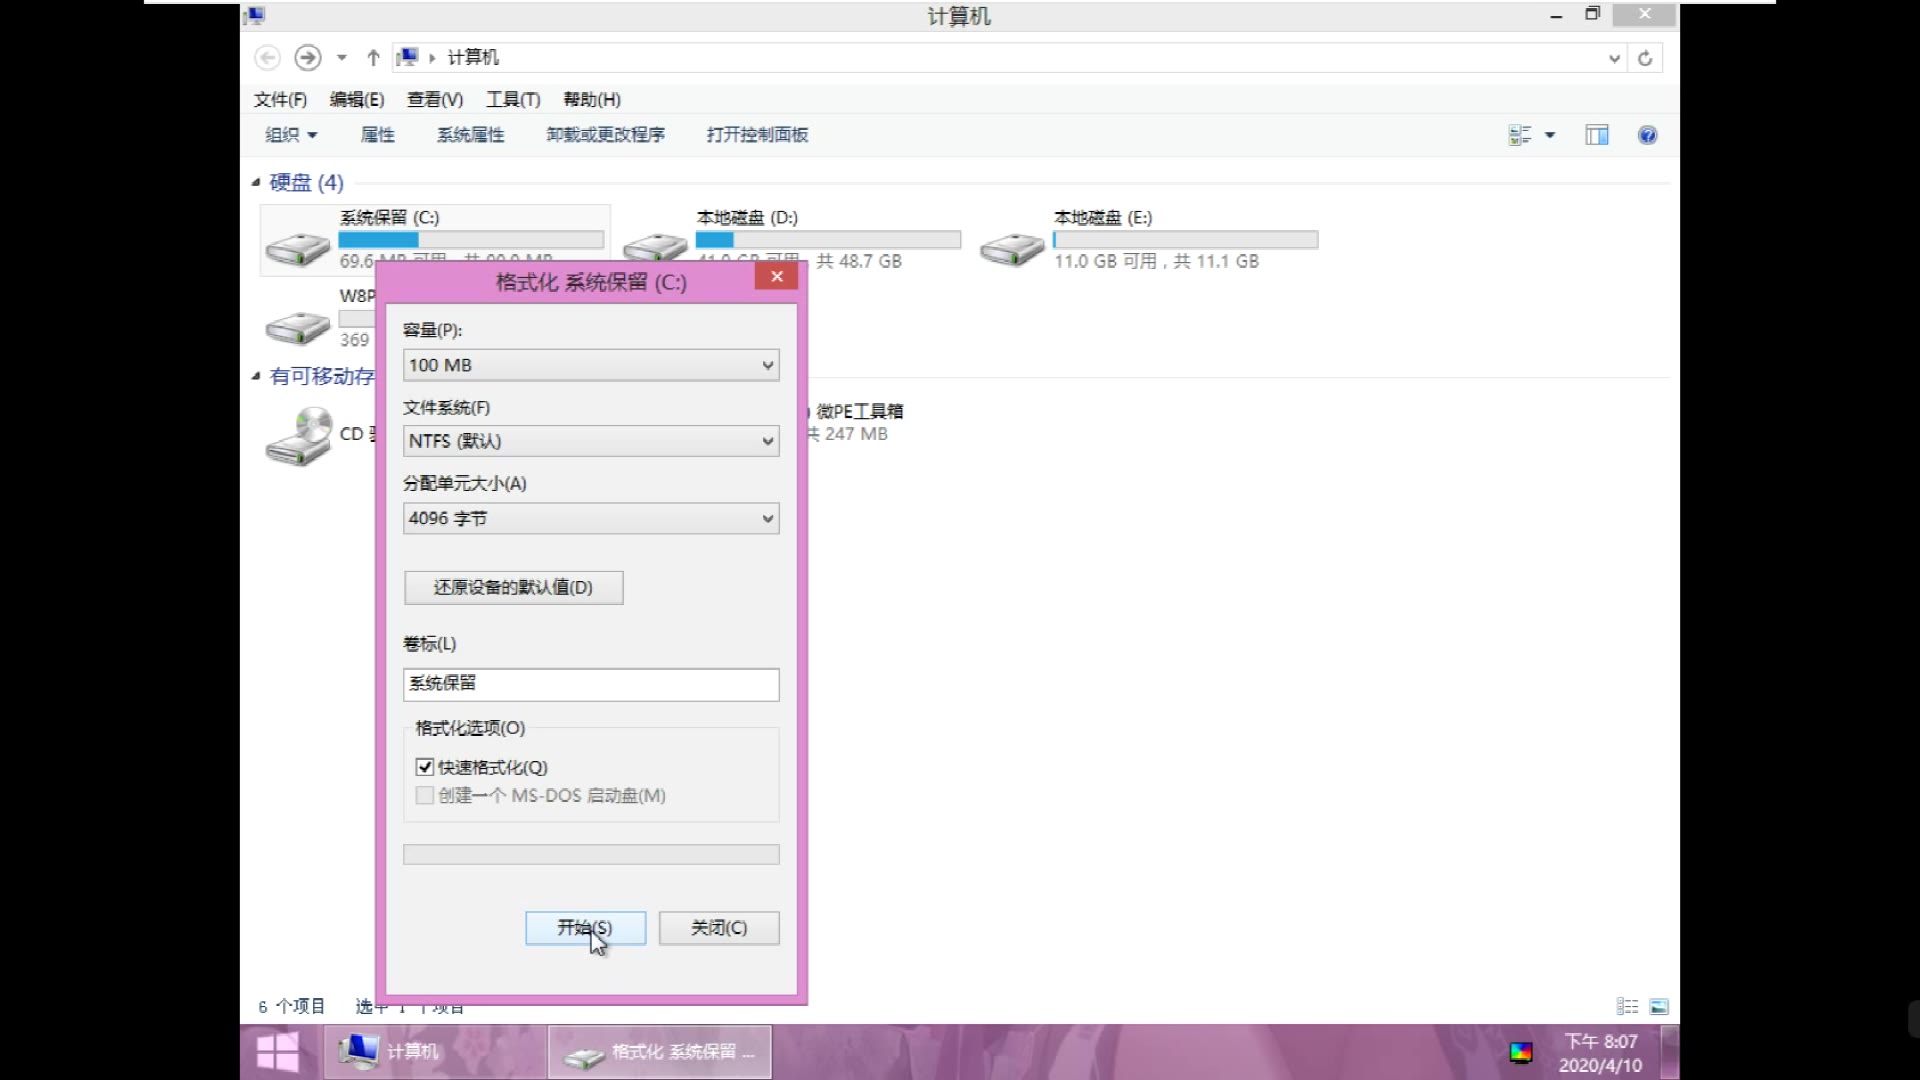
Task: Click the 即载或更改程序 icon
Action: tap(605, 135)
